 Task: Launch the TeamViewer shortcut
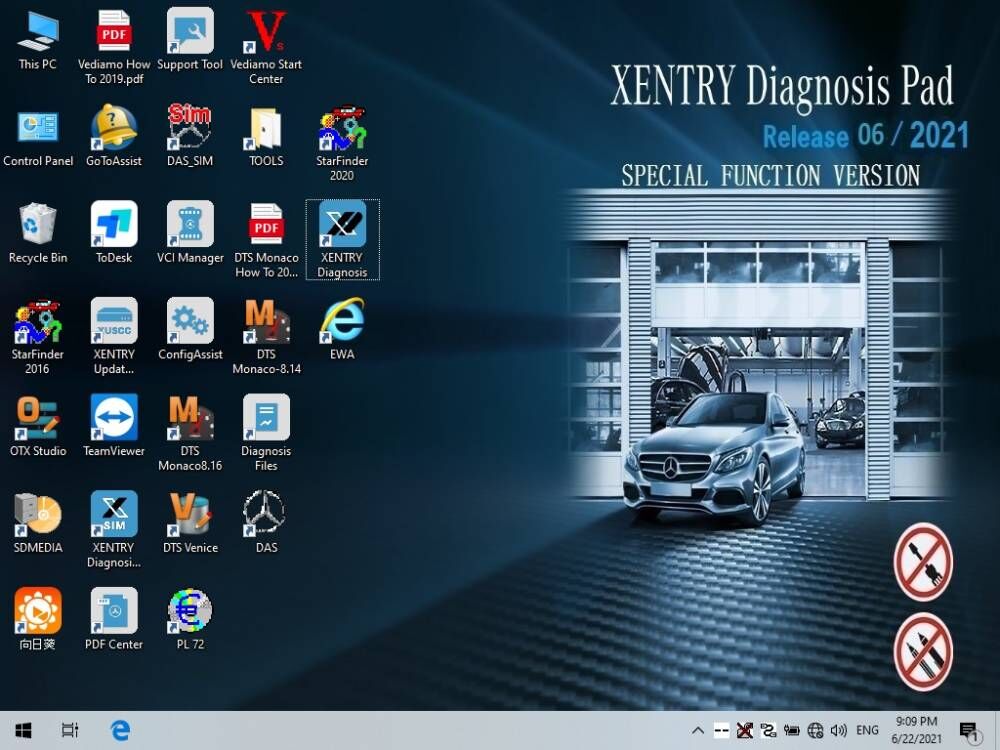[114, 427]
